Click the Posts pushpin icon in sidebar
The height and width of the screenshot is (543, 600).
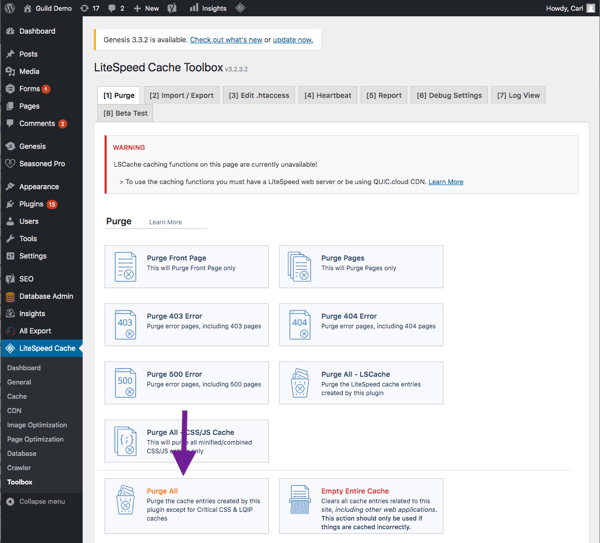[x=10, y=54]
